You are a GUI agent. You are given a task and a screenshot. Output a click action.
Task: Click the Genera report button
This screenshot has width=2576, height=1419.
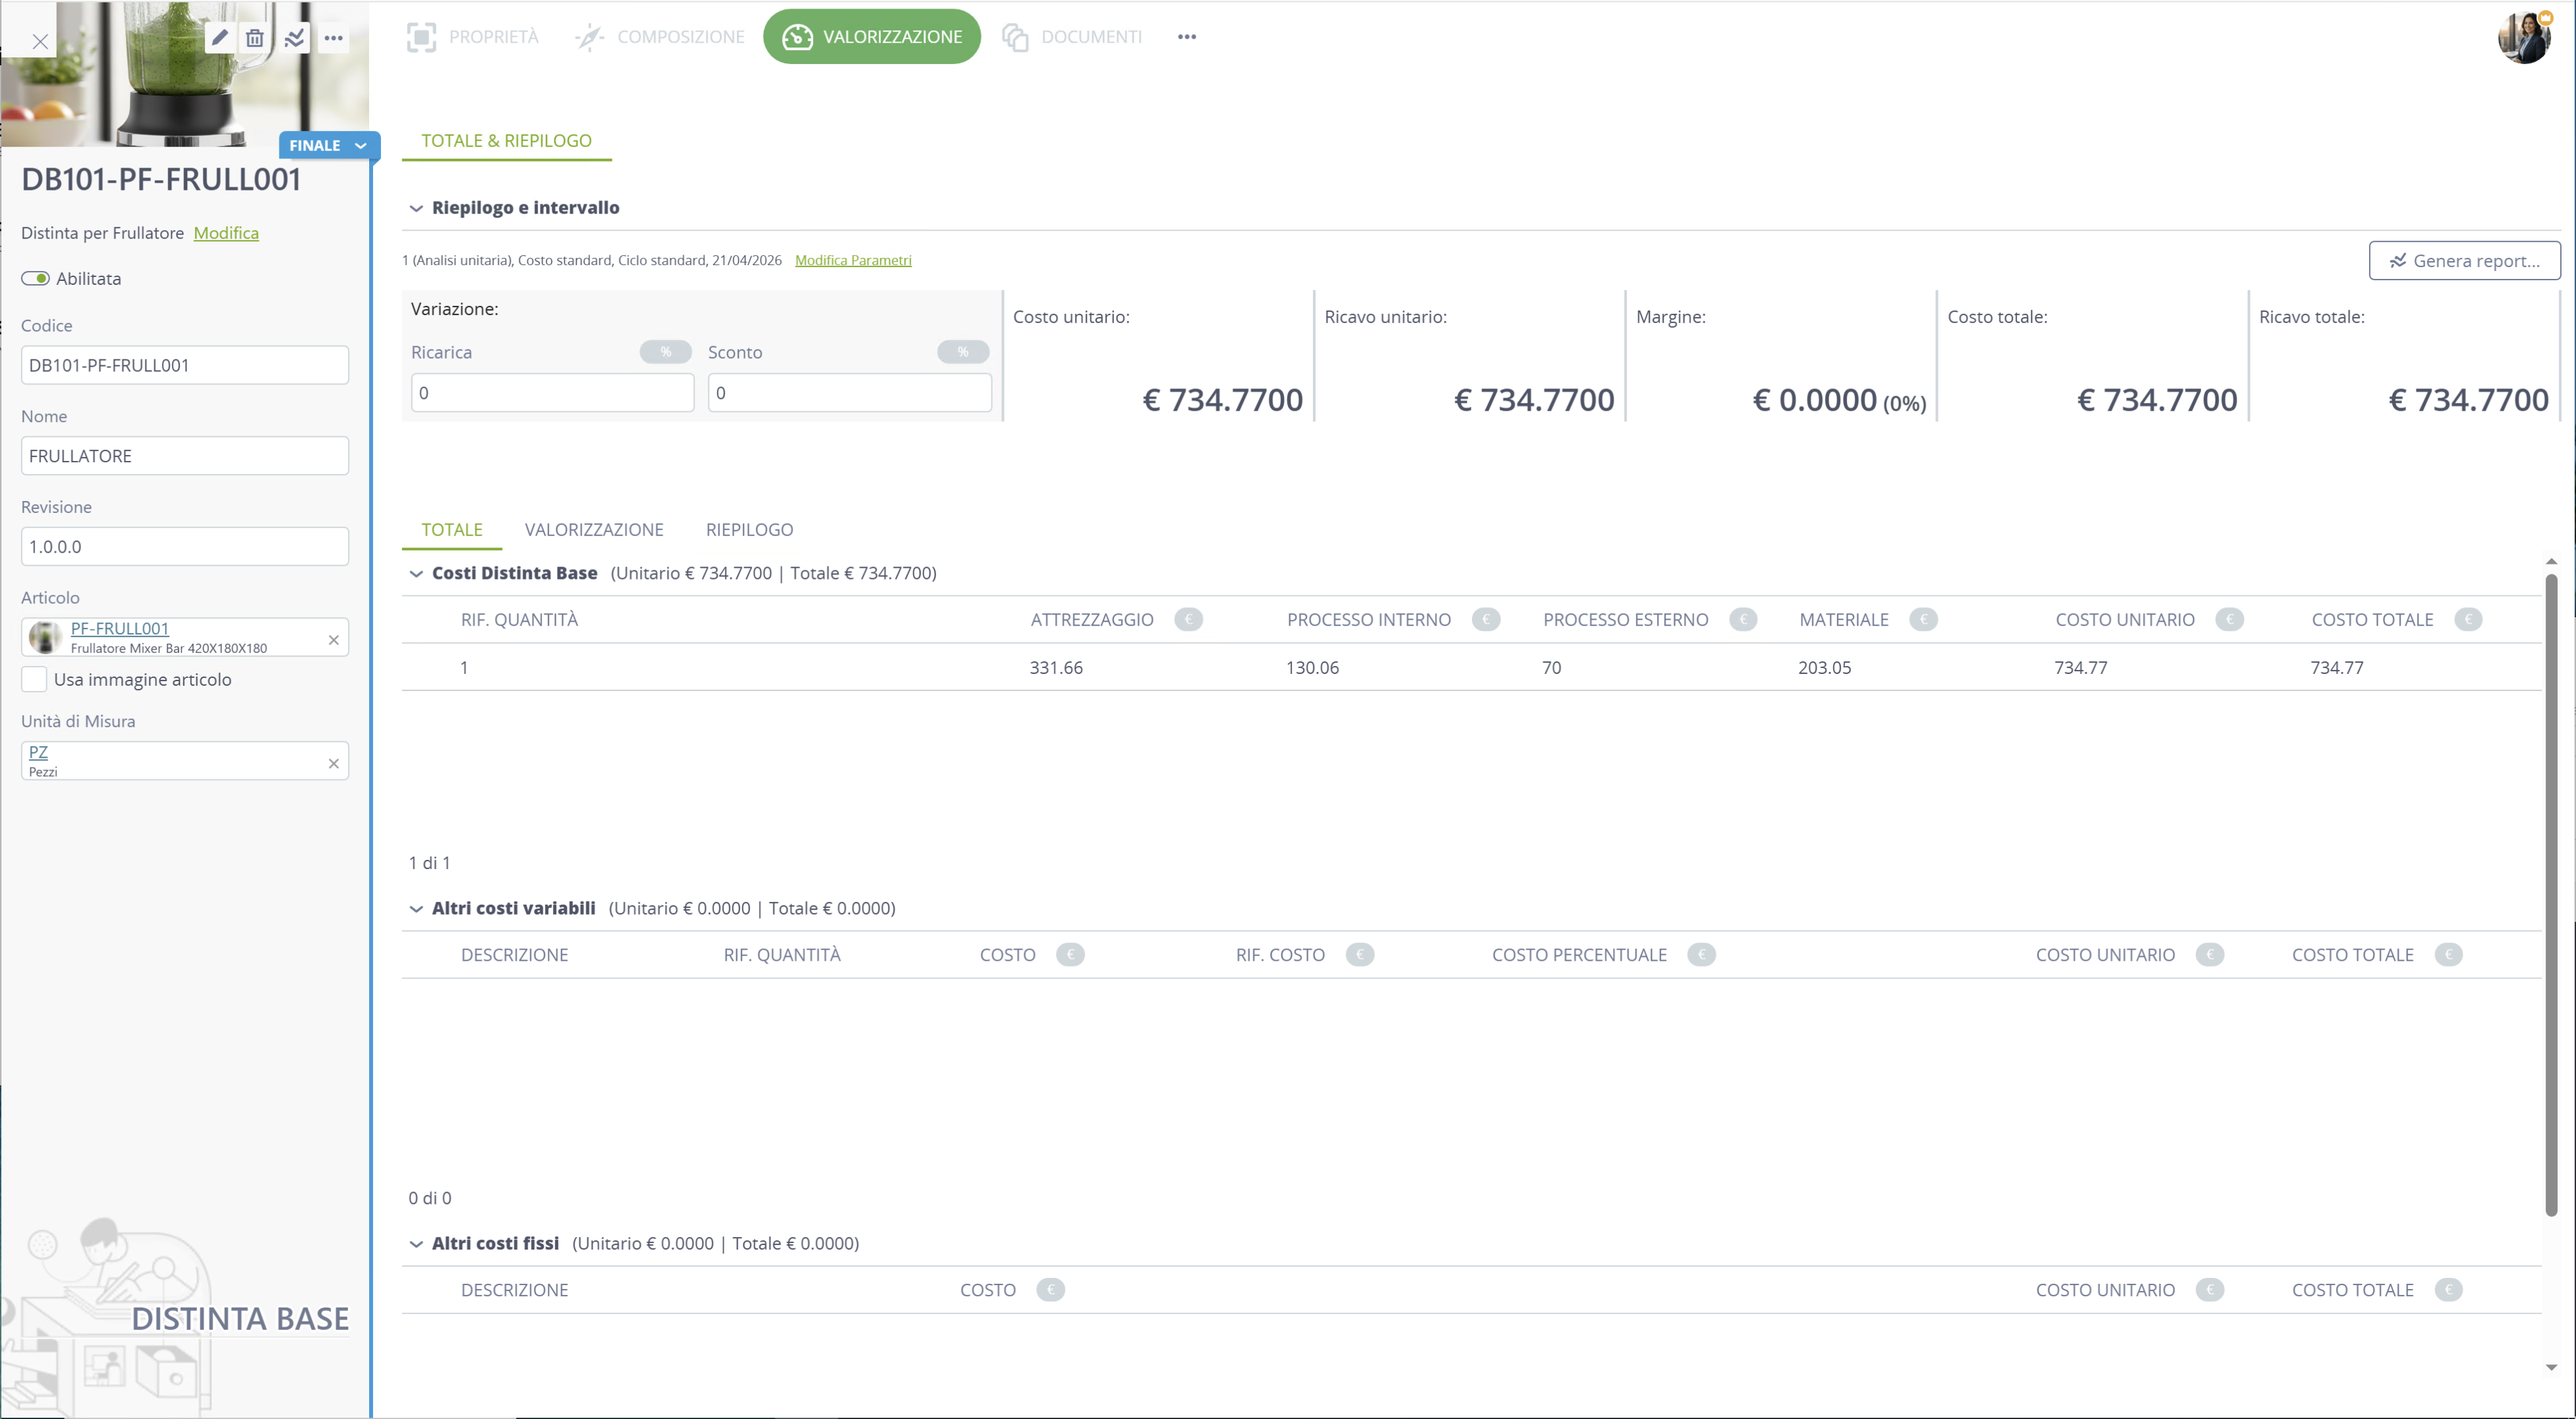(x=2464, y=260)
